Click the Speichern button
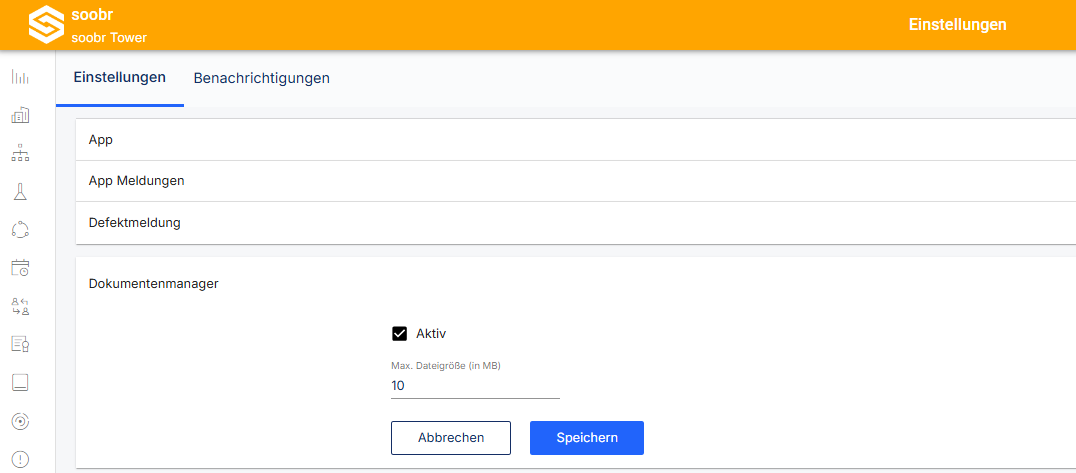Image resolution: width=1076 pixels, height=473 pixels. pyautogui.click(x=587, y=438)
